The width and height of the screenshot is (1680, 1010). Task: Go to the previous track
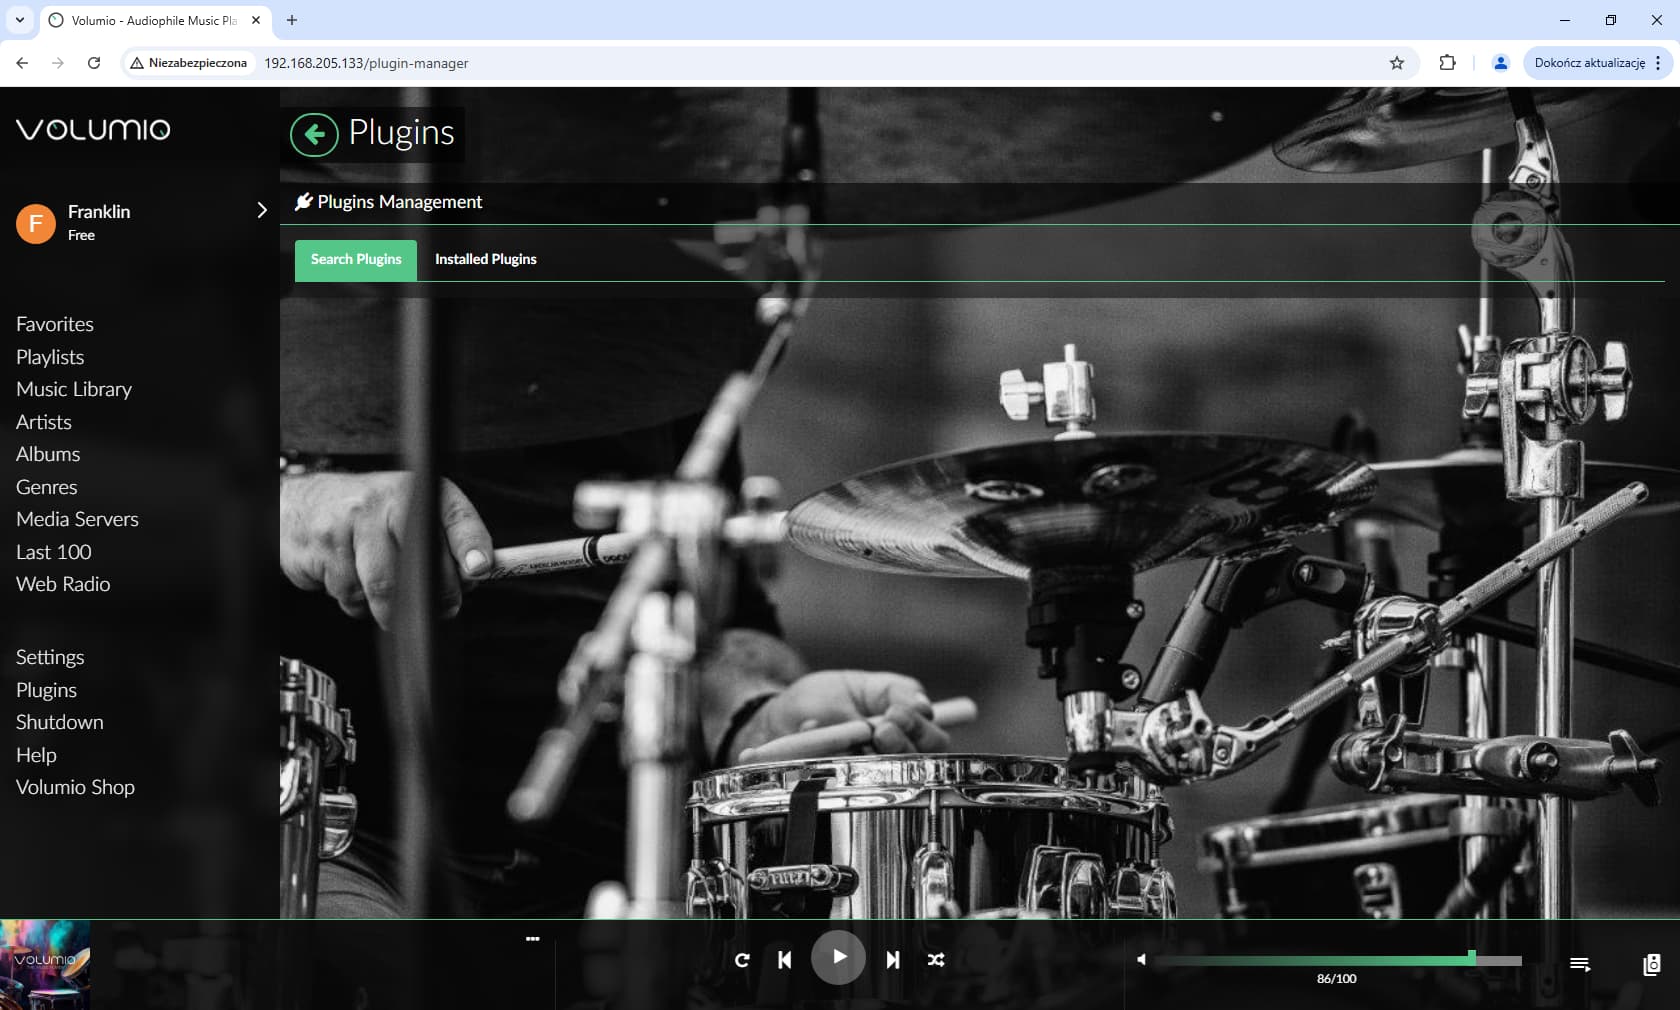click(785, 960)
